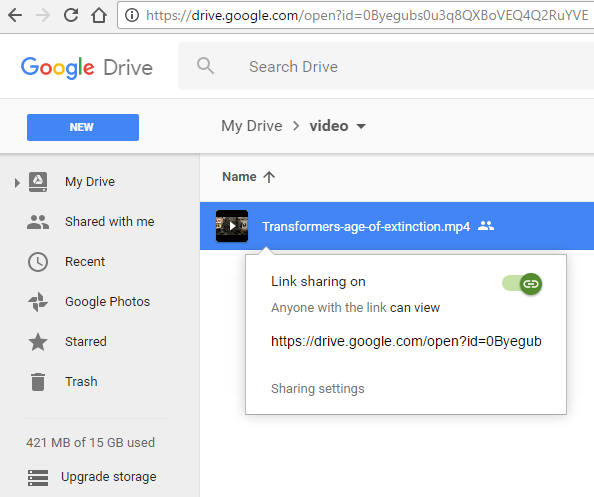Open the browser home page icon

[x=99, y=15]
